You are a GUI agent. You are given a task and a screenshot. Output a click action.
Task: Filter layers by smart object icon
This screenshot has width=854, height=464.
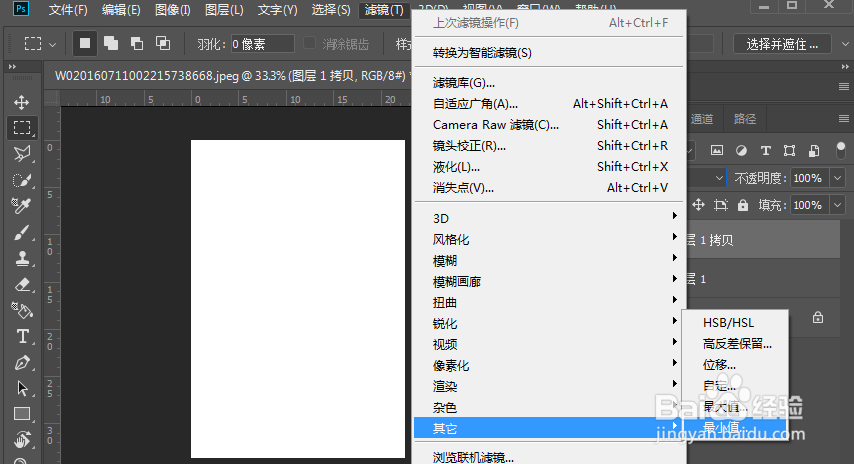pyautogui.click(x=814, y=151)
